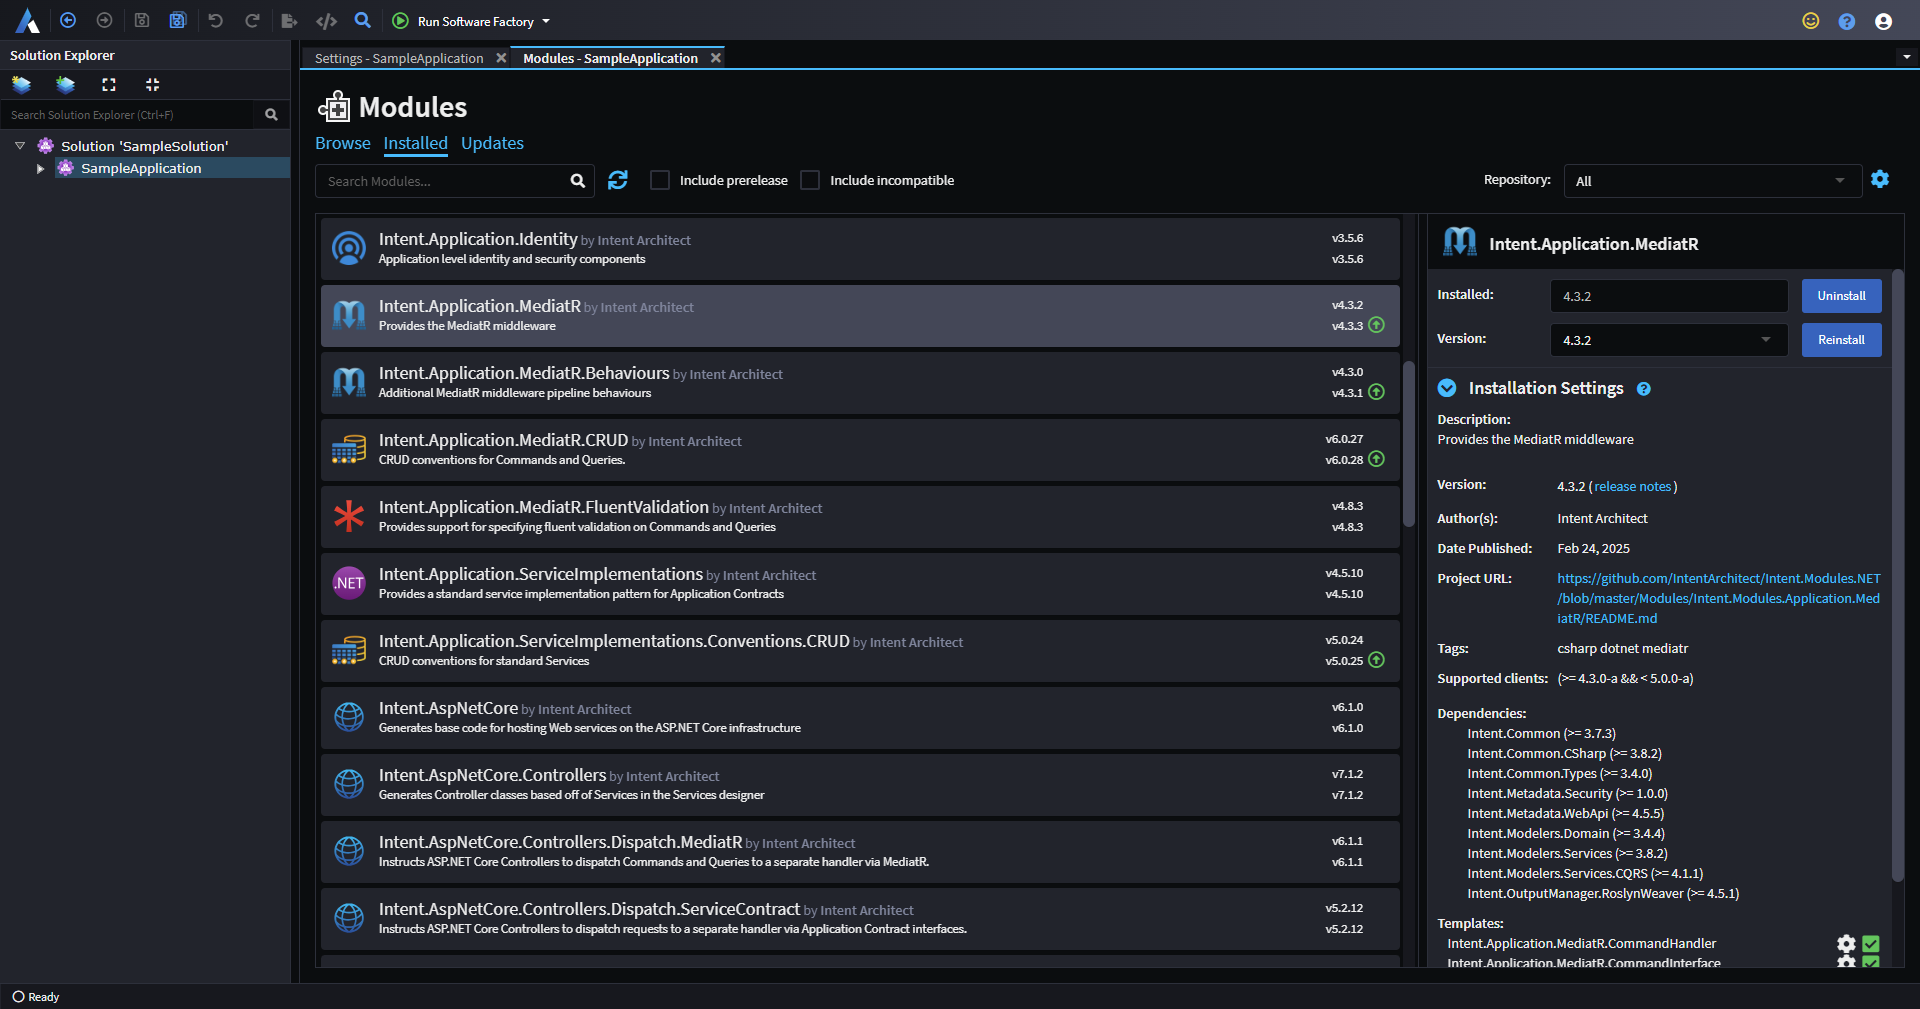Click the Search Solution Explorer field
Screen dimensions: 1920x1009
pyautogui.click(x=132, y=115)
